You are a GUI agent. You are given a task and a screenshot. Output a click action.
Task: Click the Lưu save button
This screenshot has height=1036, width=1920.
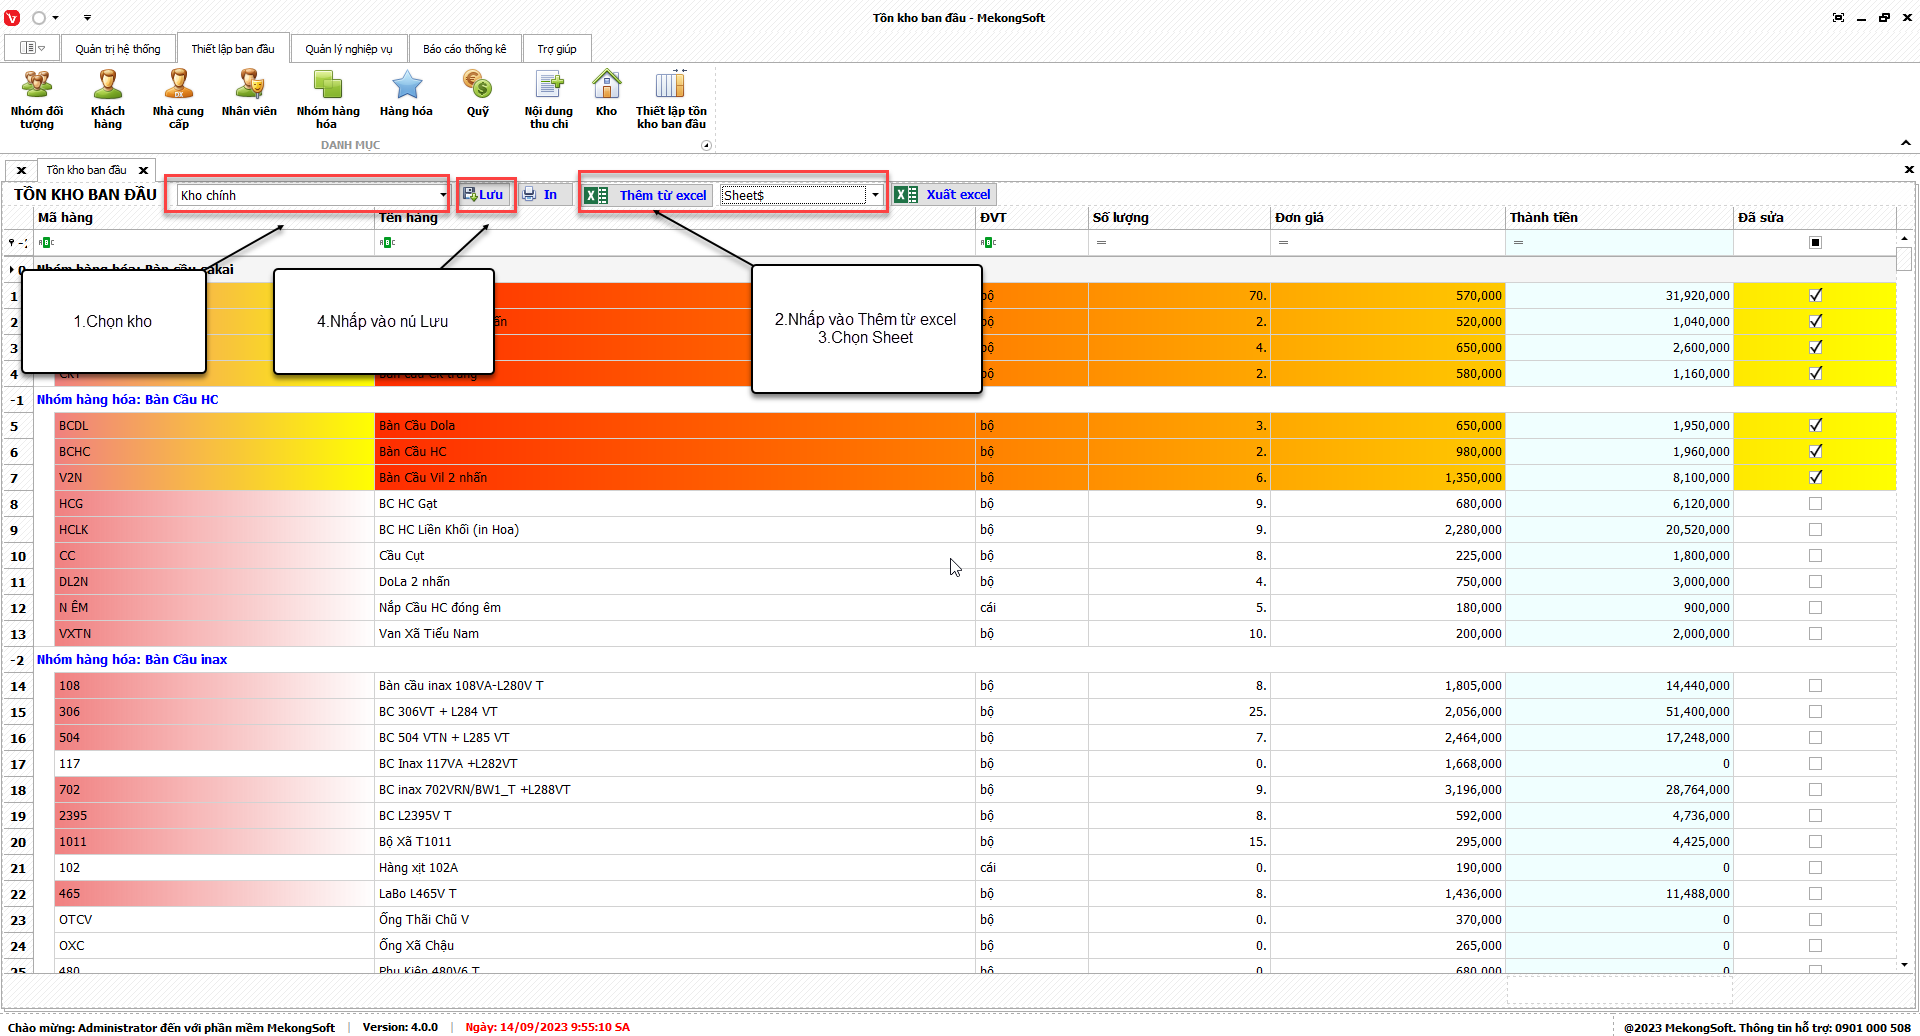(x=484, y=195)
